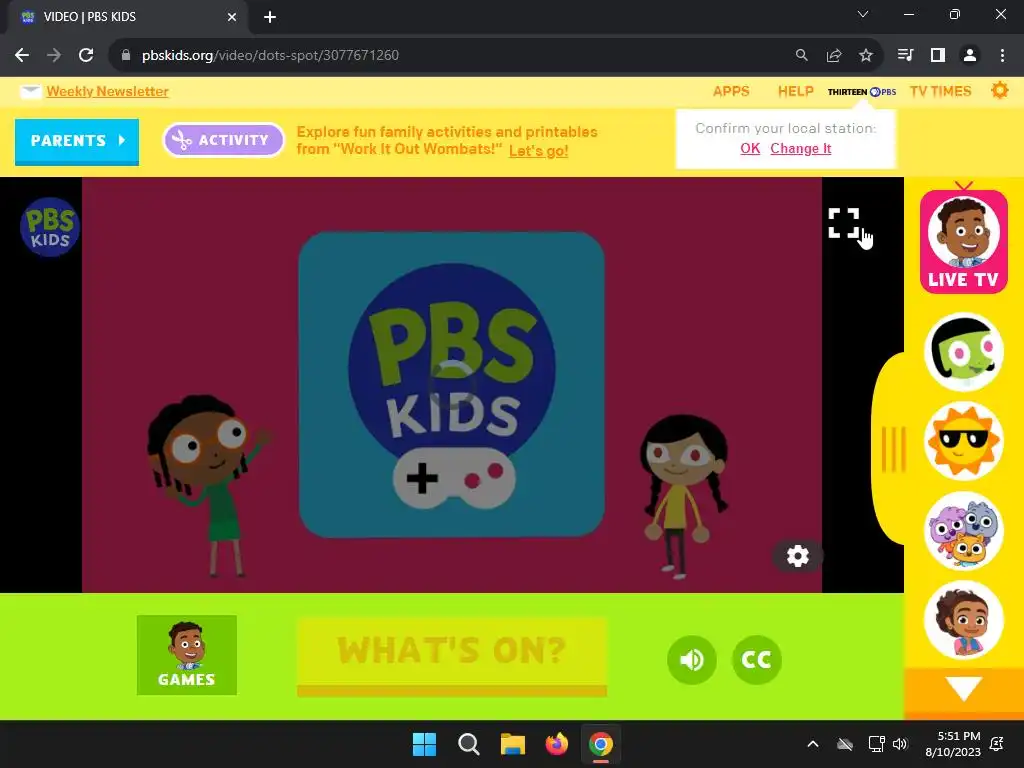Toggle Chrome side panel

pyautogui.click(x=938, y=55)
